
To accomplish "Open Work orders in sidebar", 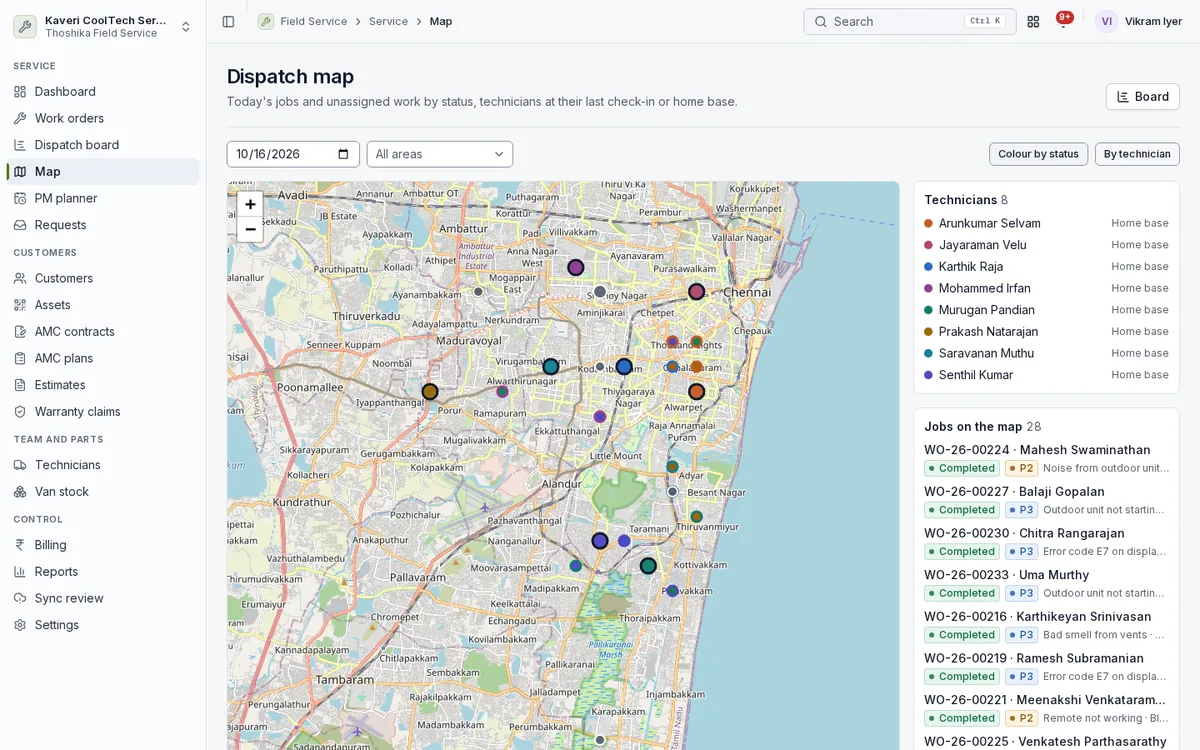I will 103,118.
